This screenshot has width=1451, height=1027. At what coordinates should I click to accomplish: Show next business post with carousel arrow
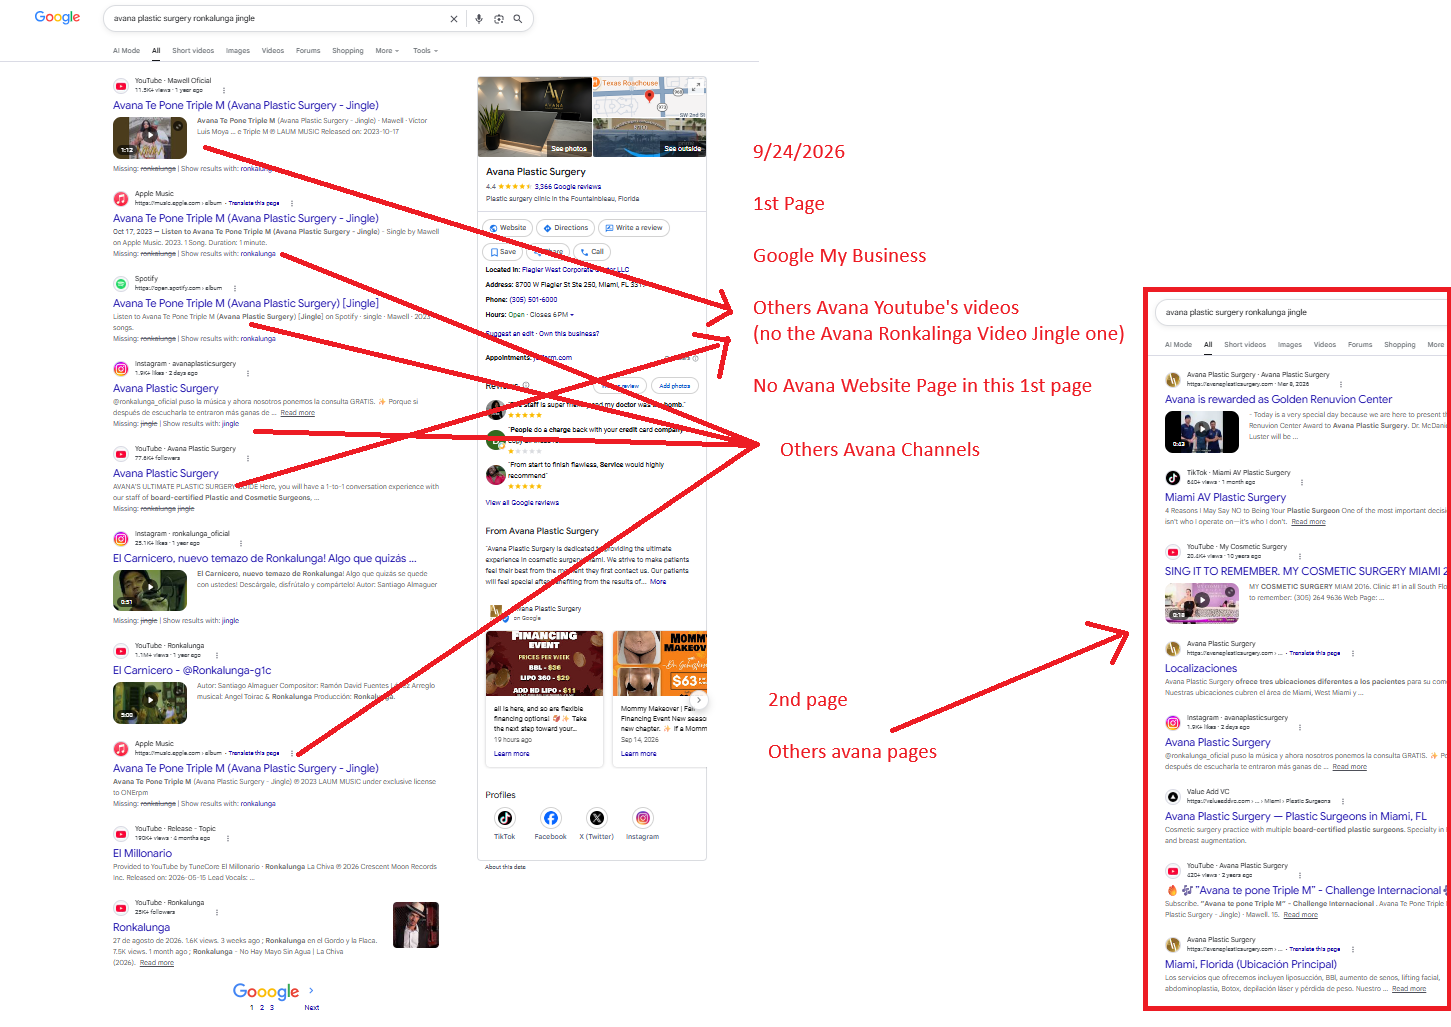[699, 699]
